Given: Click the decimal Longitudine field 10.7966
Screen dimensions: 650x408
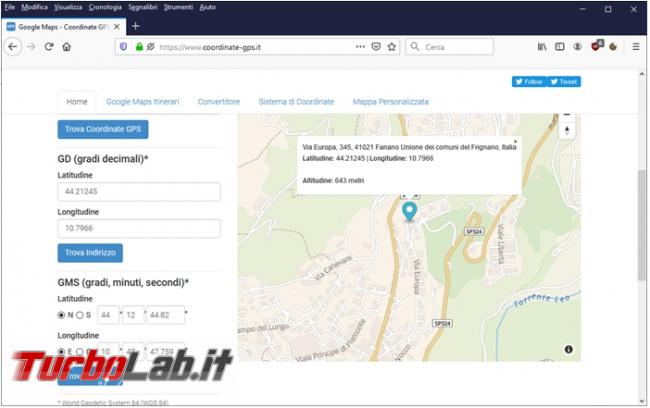Looking at the screenshot, I should pos(139,228).
